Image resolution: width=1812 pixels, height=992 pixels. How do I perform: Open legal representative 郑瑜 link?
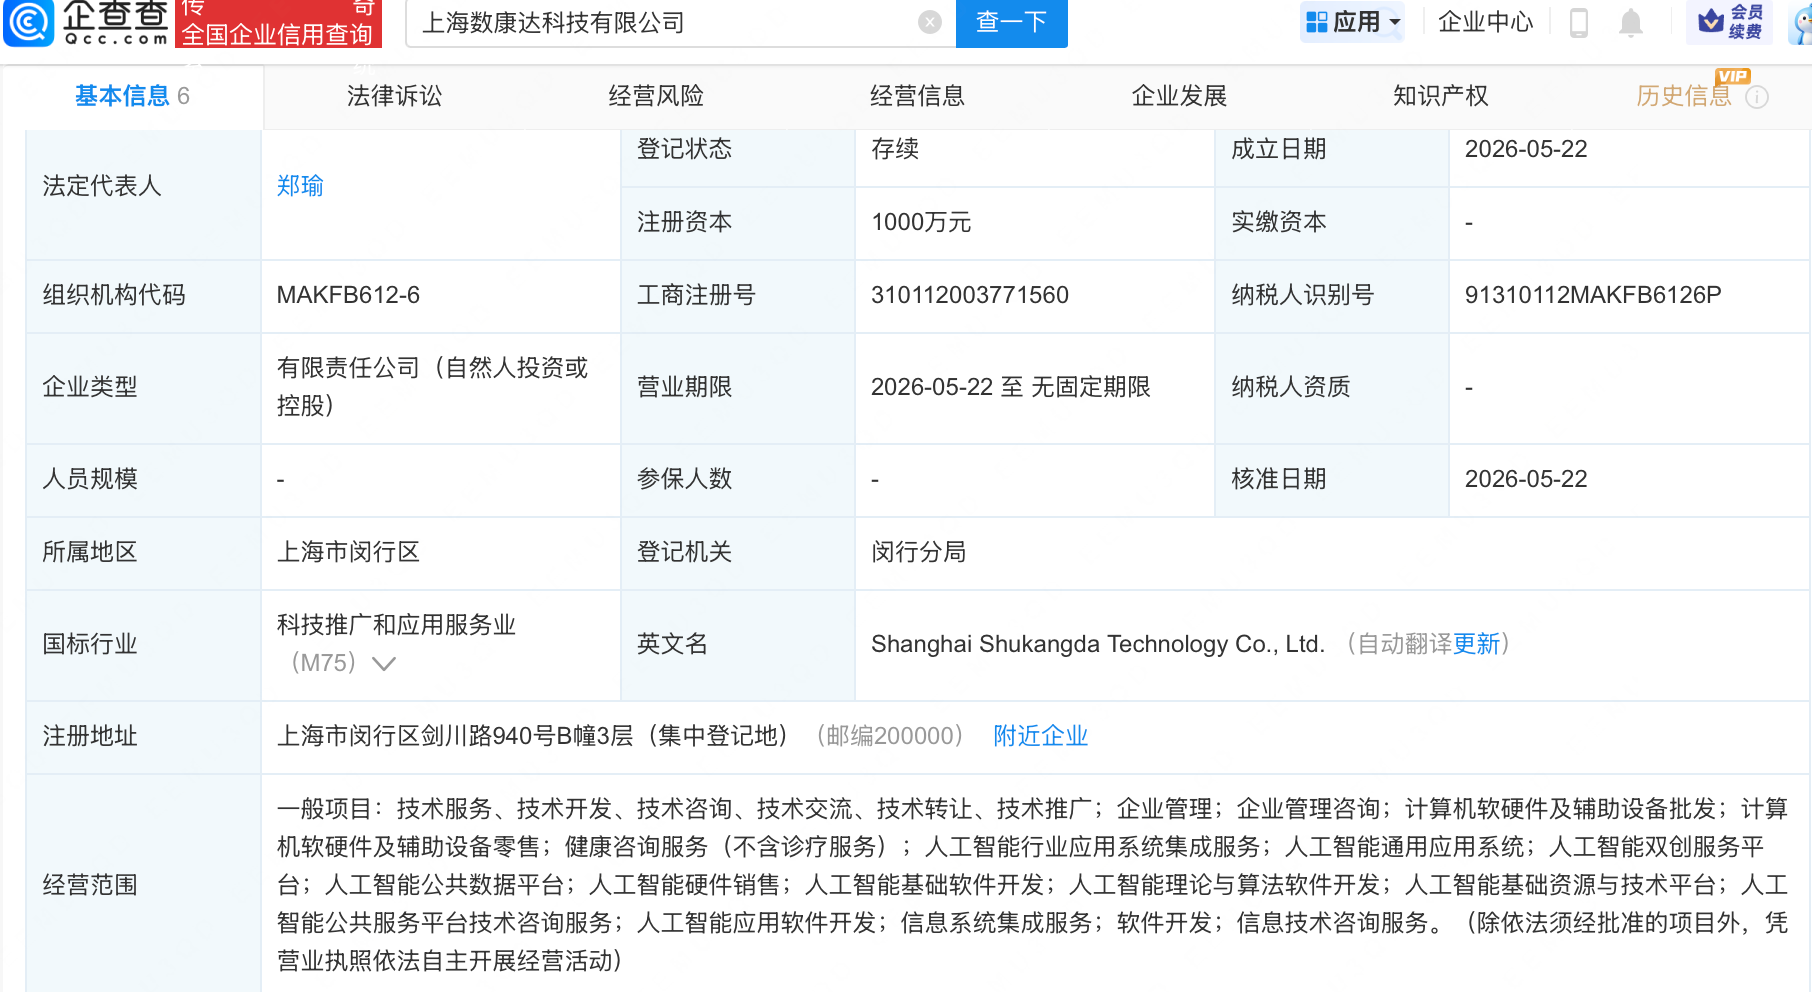[x=300, y=186]
